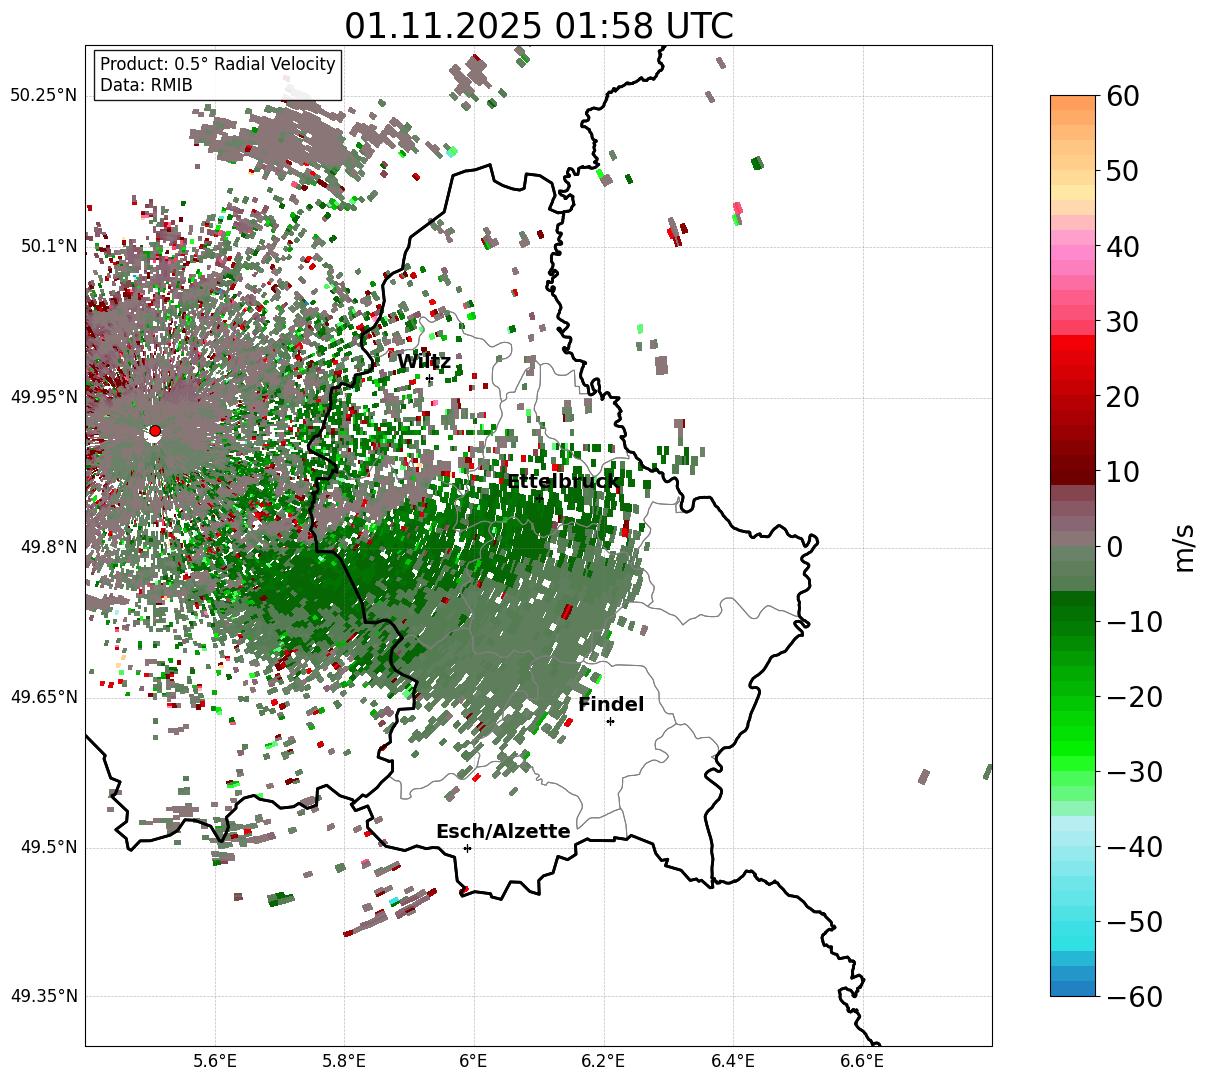Click the colorbar tick label 10
Screen dimensions: 1207x1081
(x=1123, y=472)
